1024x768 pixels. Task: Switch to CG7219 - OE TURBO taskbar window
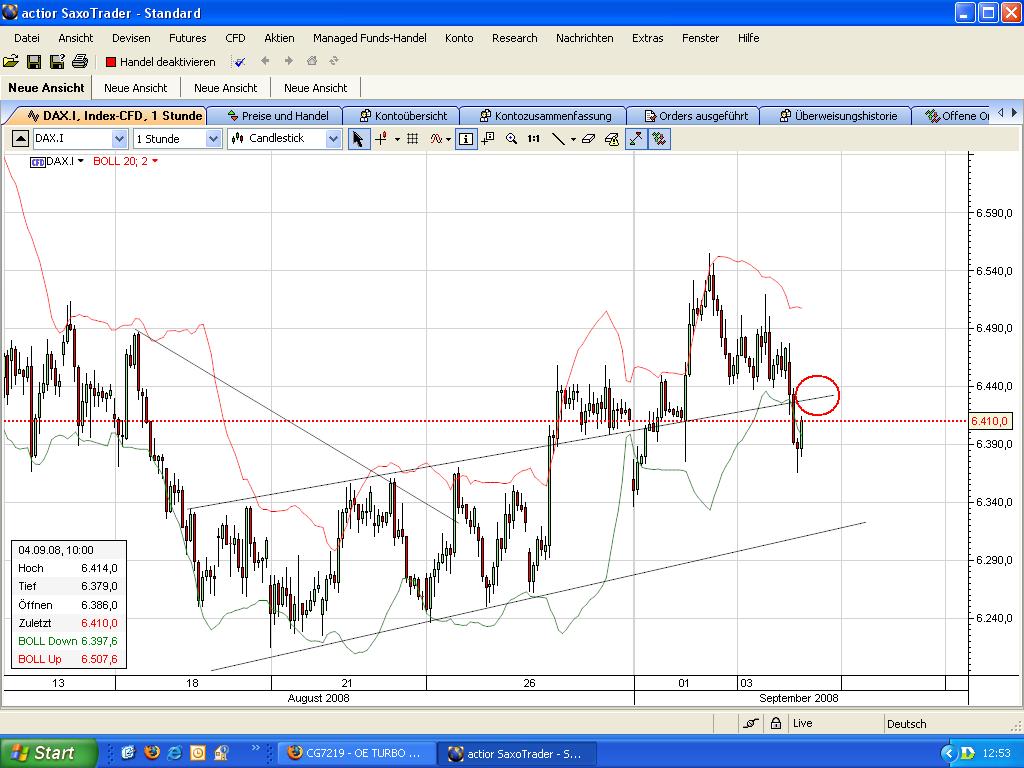(x=356, y=753)
